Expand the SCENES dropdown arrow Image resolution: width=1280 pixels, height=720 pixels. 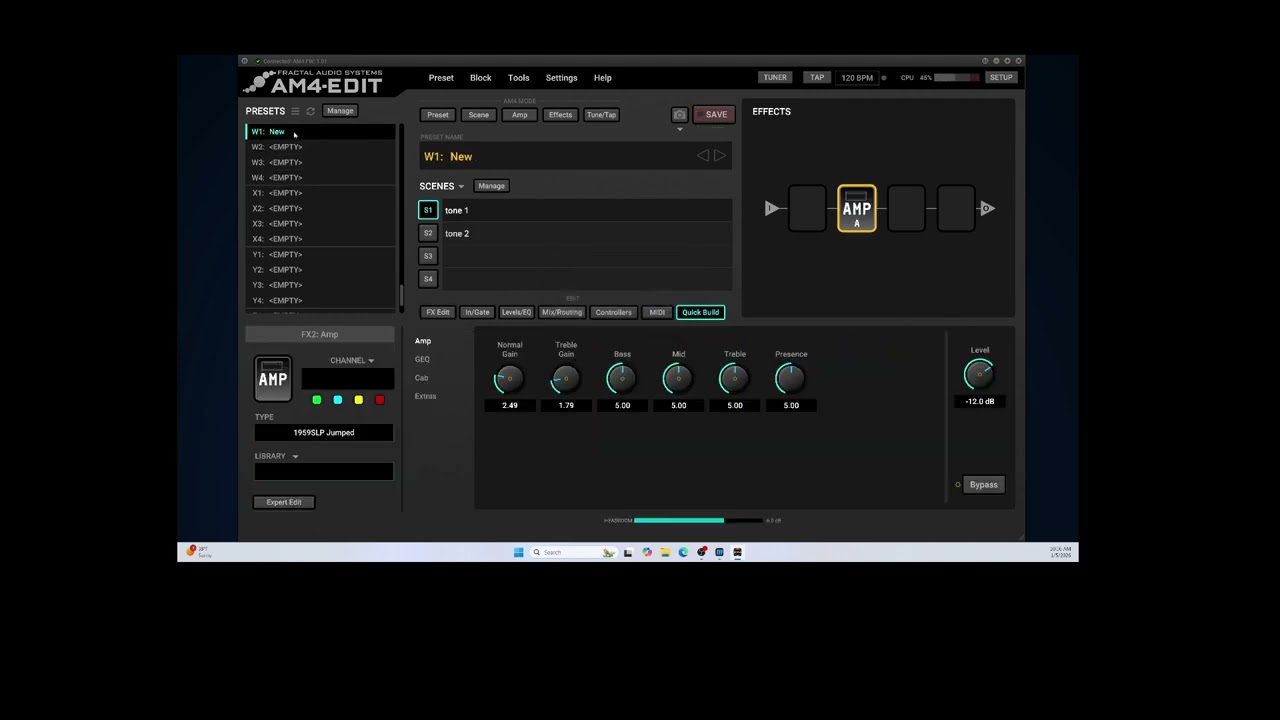(x=461, y=187)
